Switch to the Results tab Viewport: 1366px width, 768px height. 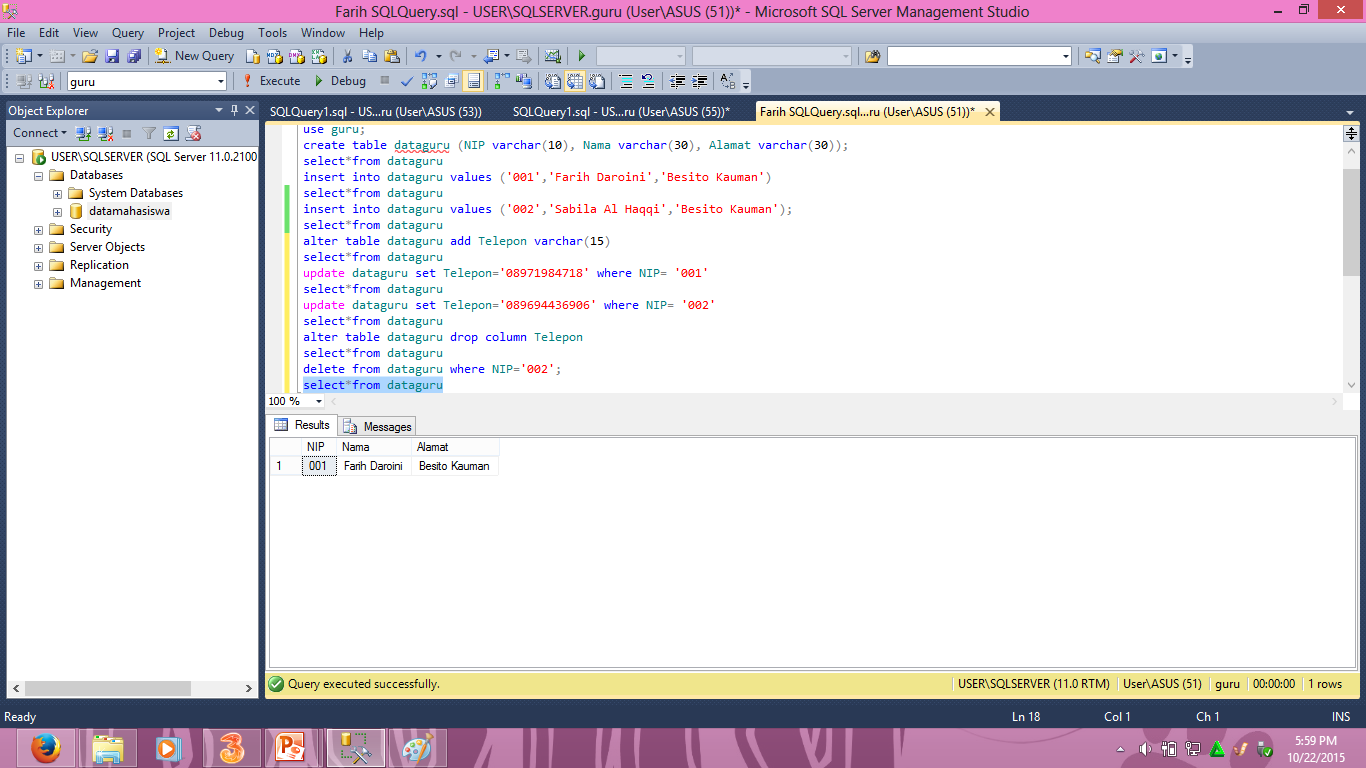(302, 425)
